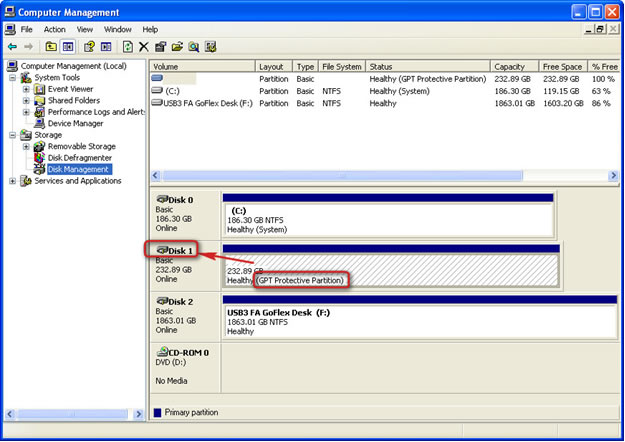625x442 pixels.
Task: Select the CD-ROM 0 drive icon
Action: pos(164,352)
